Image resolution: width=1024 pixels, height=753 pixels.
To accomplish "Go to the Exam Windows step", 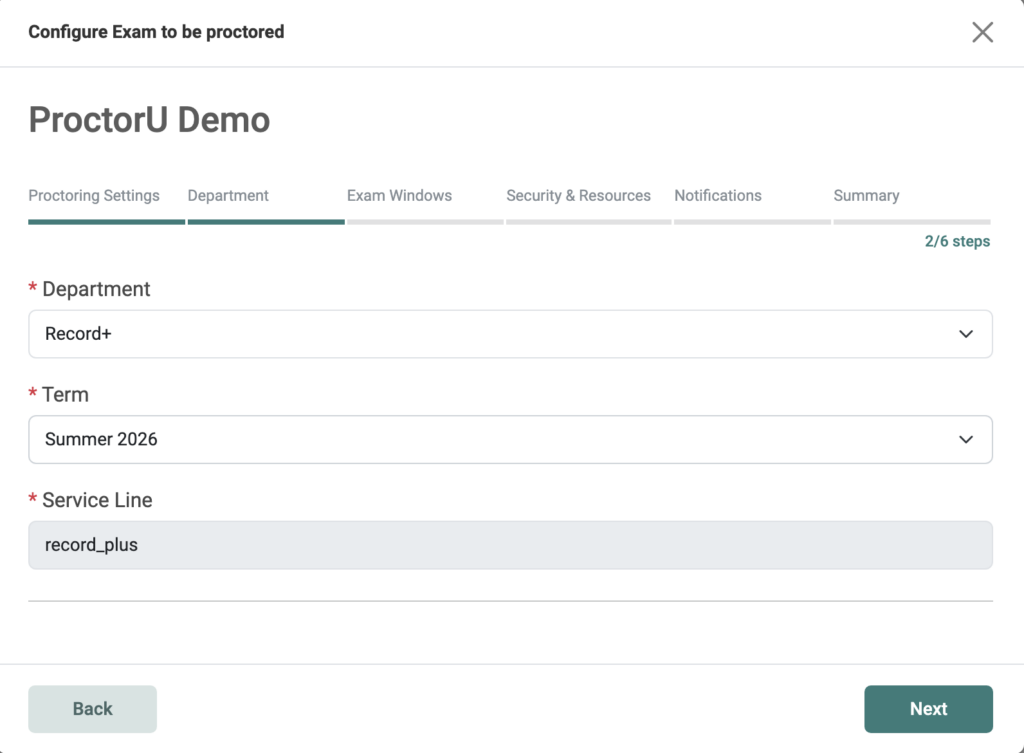I will (x=399, y=196).
